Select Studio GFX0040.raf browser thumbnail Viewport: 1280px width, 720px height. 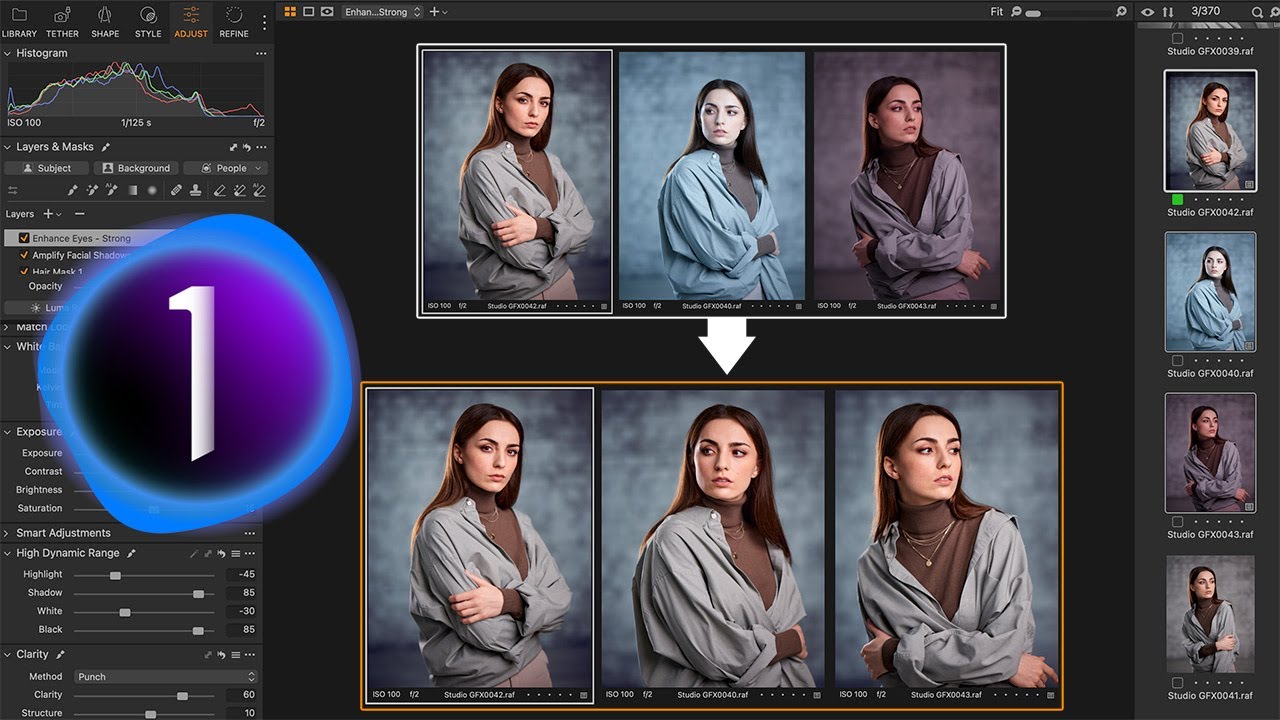1210,292
